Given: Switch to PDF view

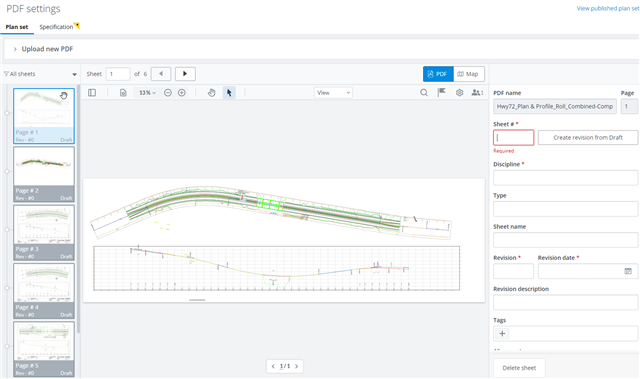Looking at the screenshot, I should pyautogui.click(x=438, y=74).
